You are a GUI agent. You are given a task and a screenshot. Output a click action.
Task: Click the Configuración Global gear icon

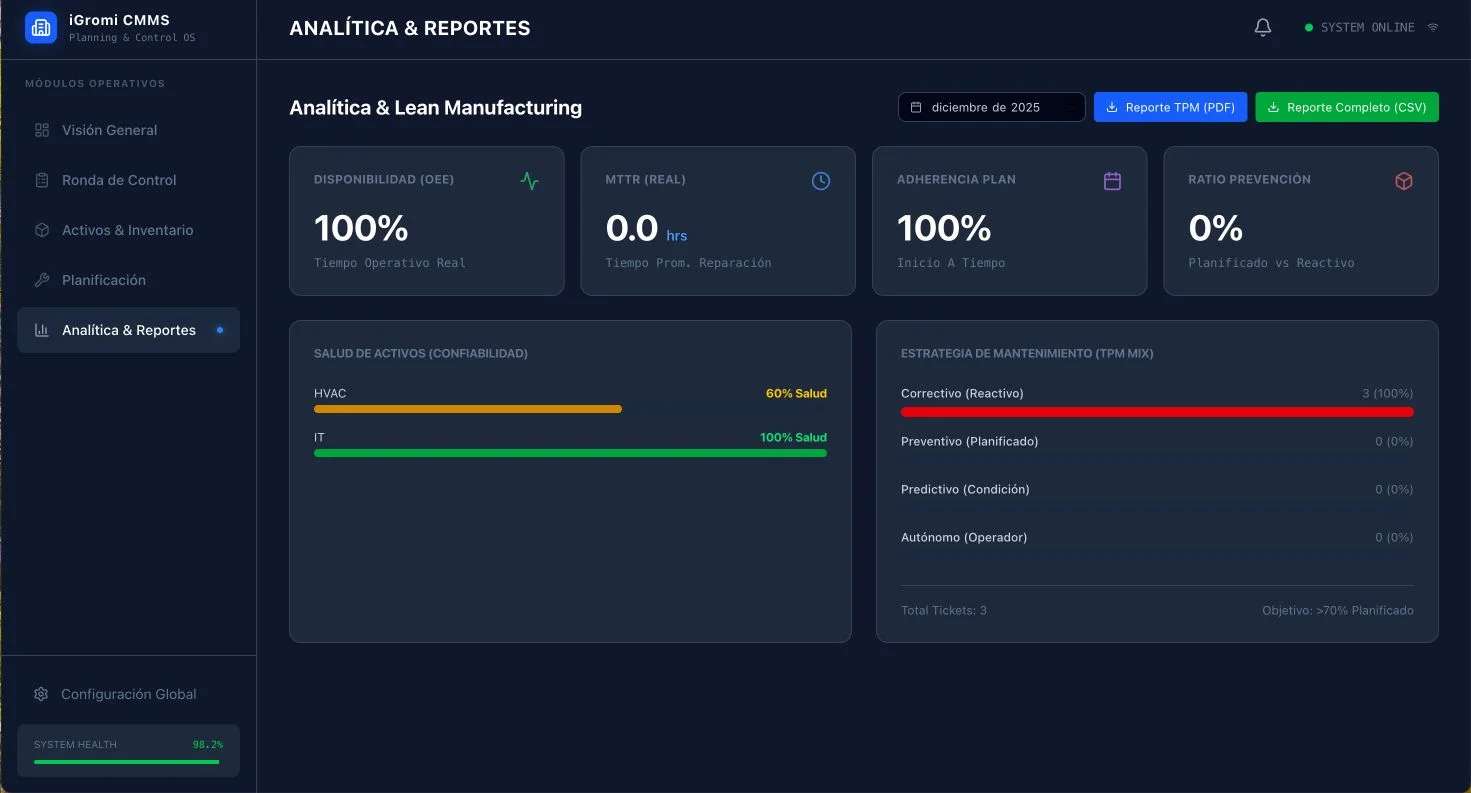(40, 693)
